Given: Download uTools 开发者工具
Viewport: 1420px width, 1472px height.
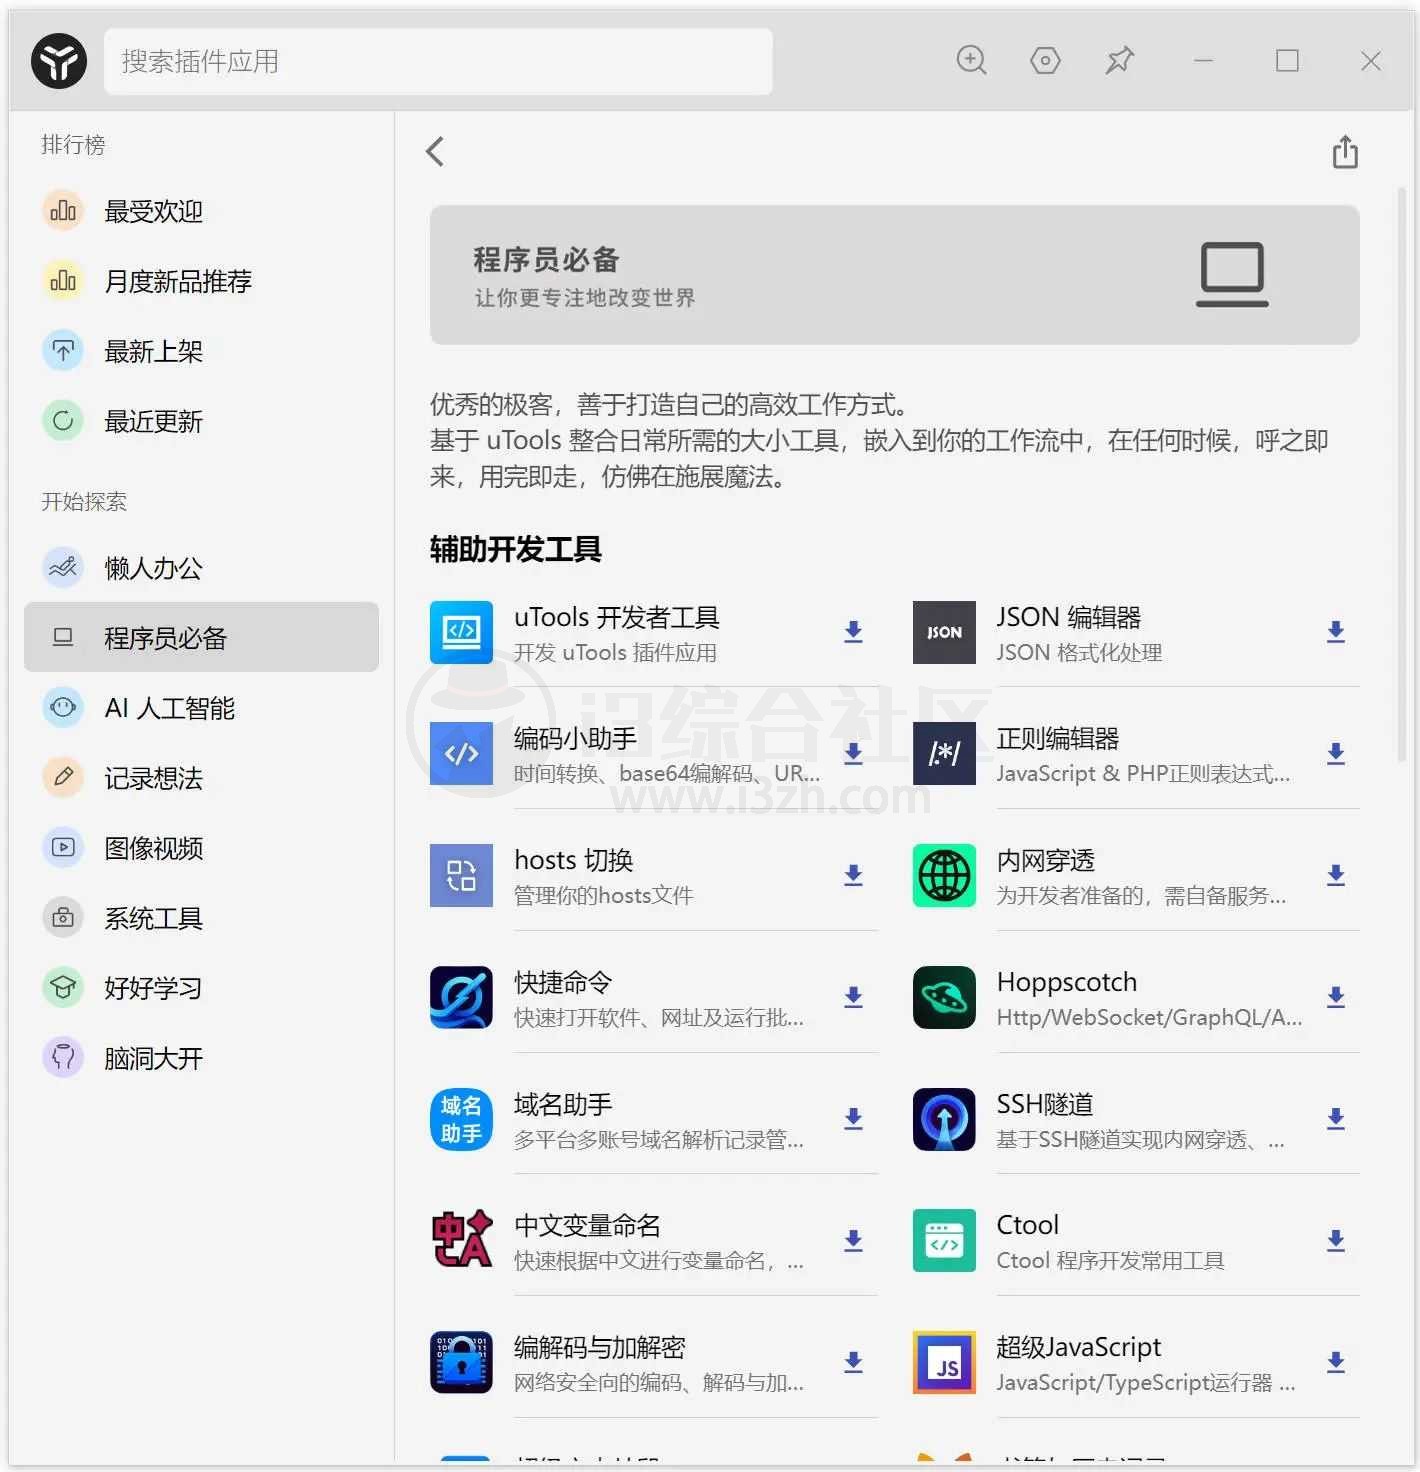Looking at the screenshot, I should point(853,632).
